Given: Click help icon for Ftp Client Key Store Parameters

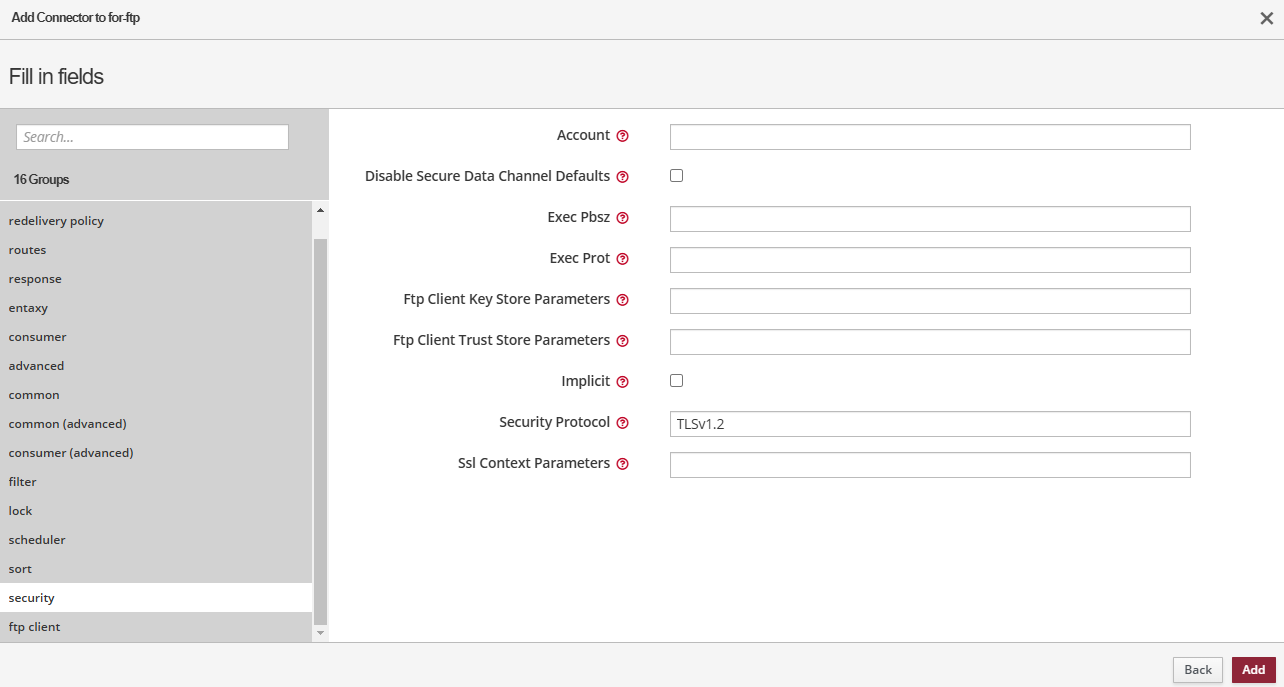Looking at the screenshot, I should (622, 300).
